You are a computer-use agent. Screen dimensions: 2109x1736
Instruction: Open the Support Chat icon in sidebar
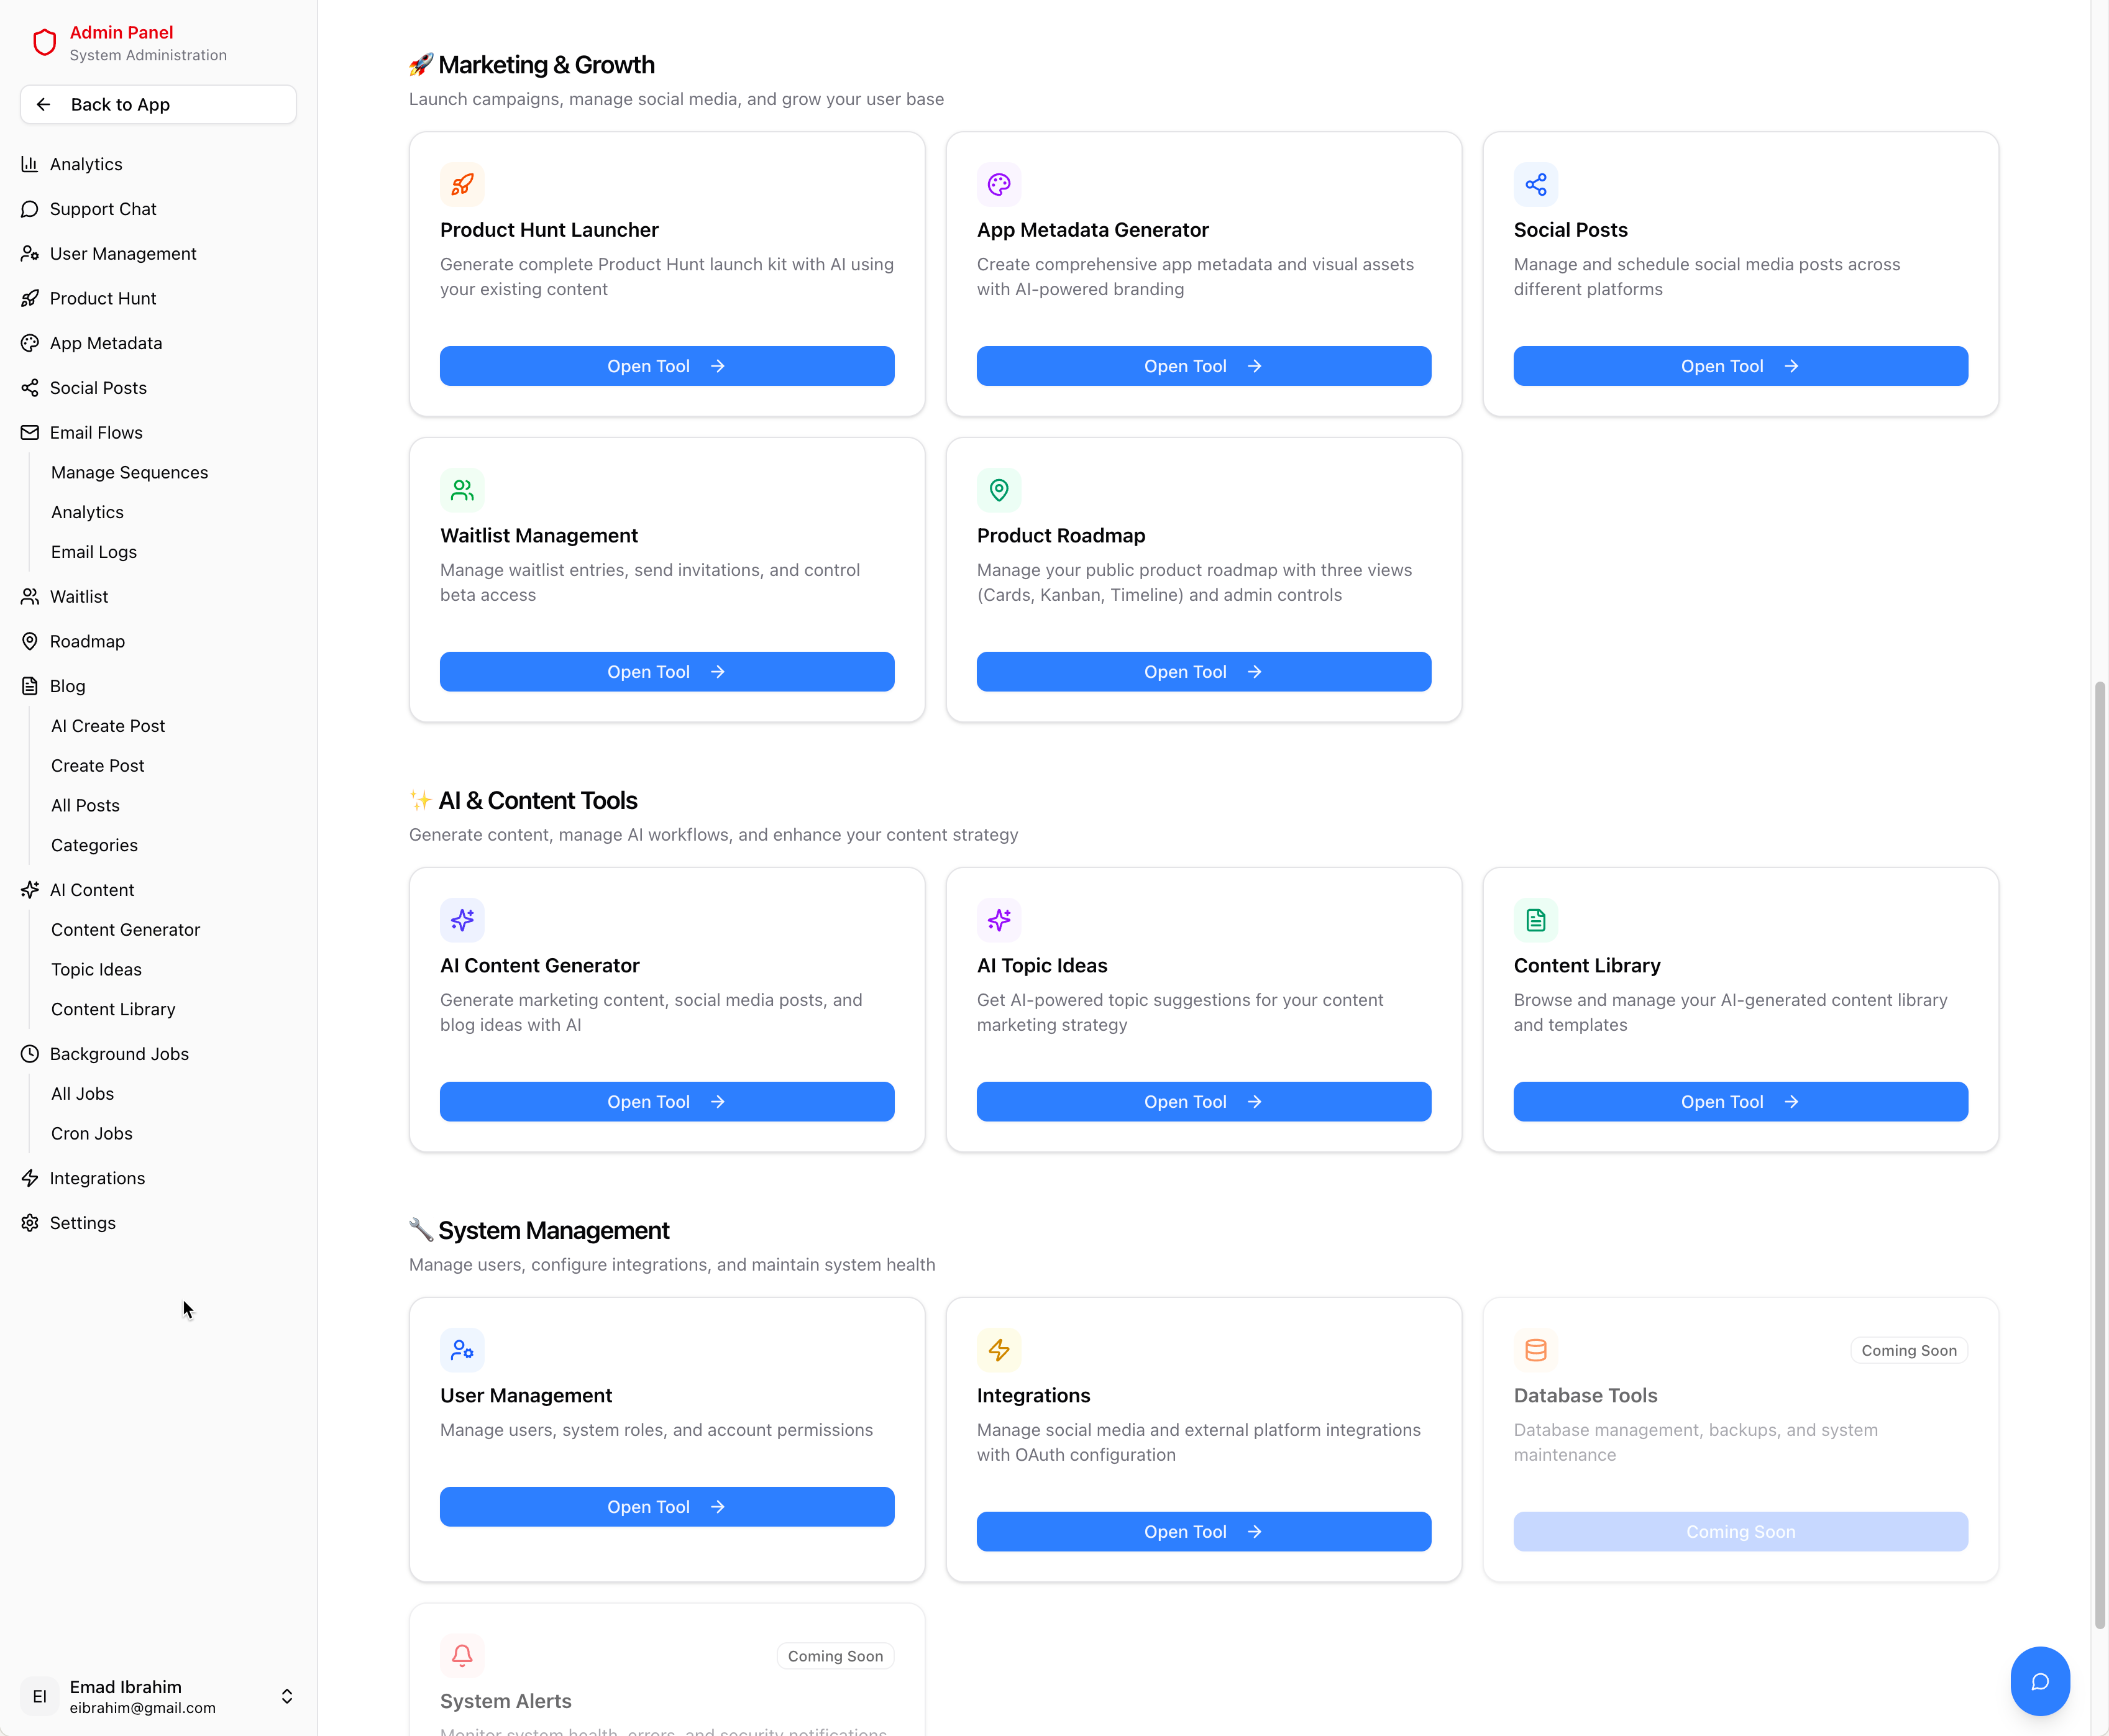[x=30, y=209]
